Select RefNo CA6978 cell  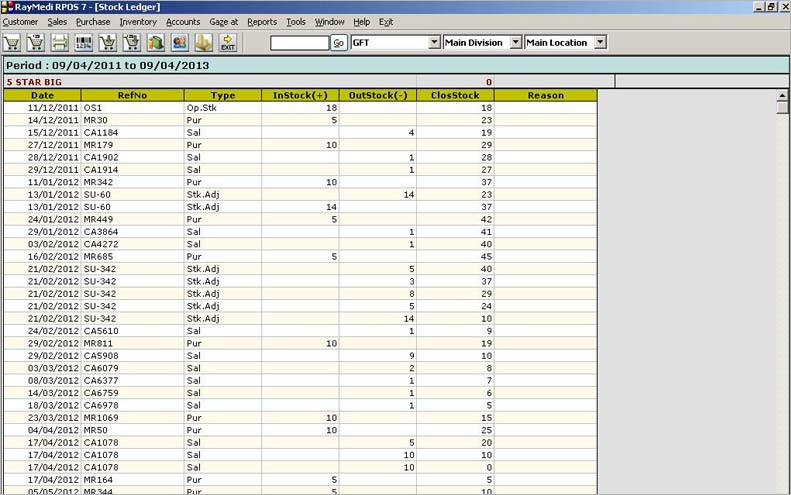133,405
